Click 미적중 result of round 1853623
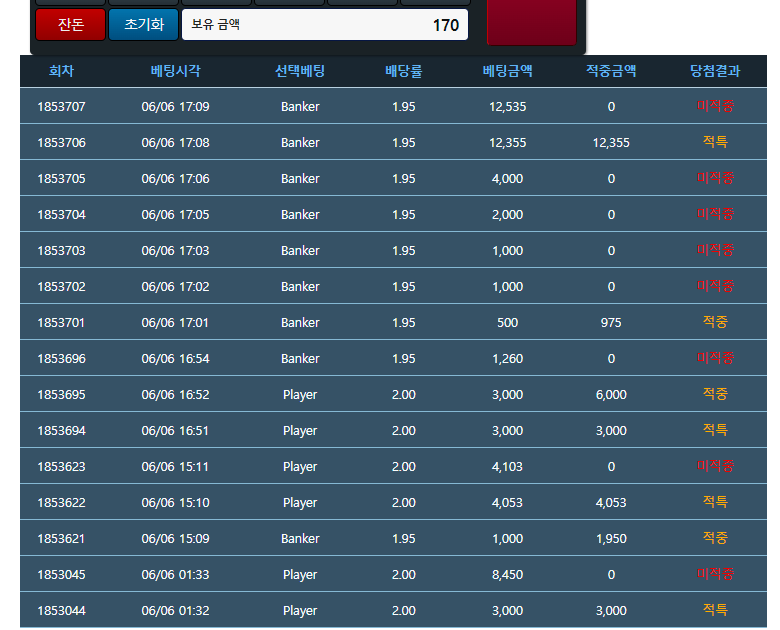Image resolution: width=780 pixels, height=630 pixels. tap(715, 466)
